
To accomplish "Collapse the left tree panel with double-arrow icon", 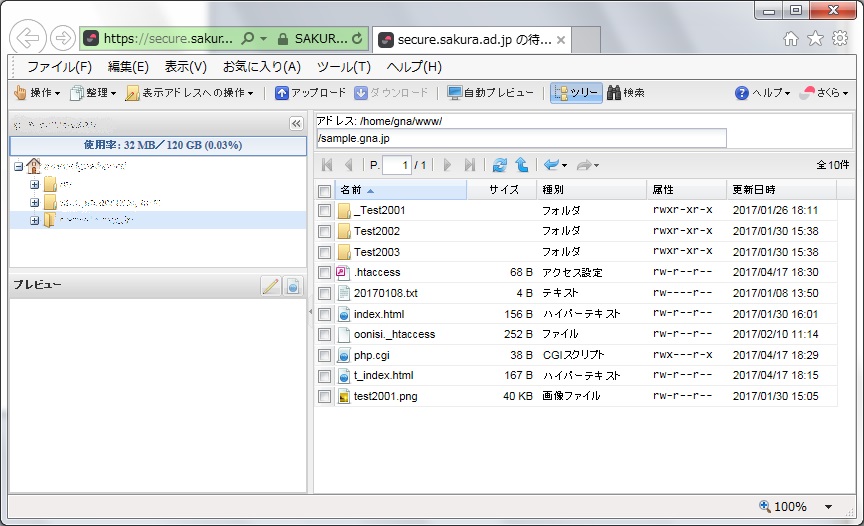I will pyautogui.click(x=296, y=124).
